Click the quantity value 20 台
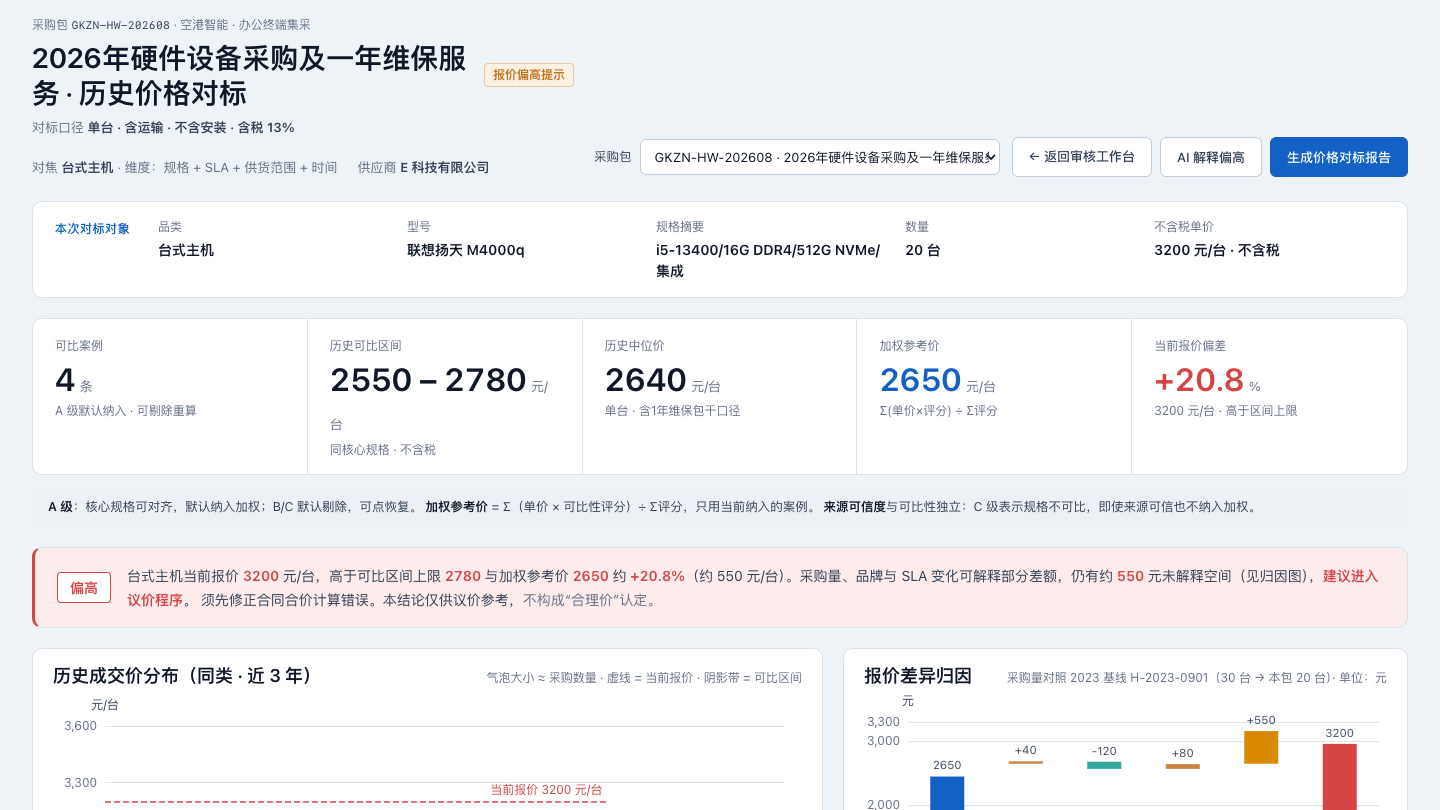This screenshot has width=1440, height=810. click(x=923, y=250)
